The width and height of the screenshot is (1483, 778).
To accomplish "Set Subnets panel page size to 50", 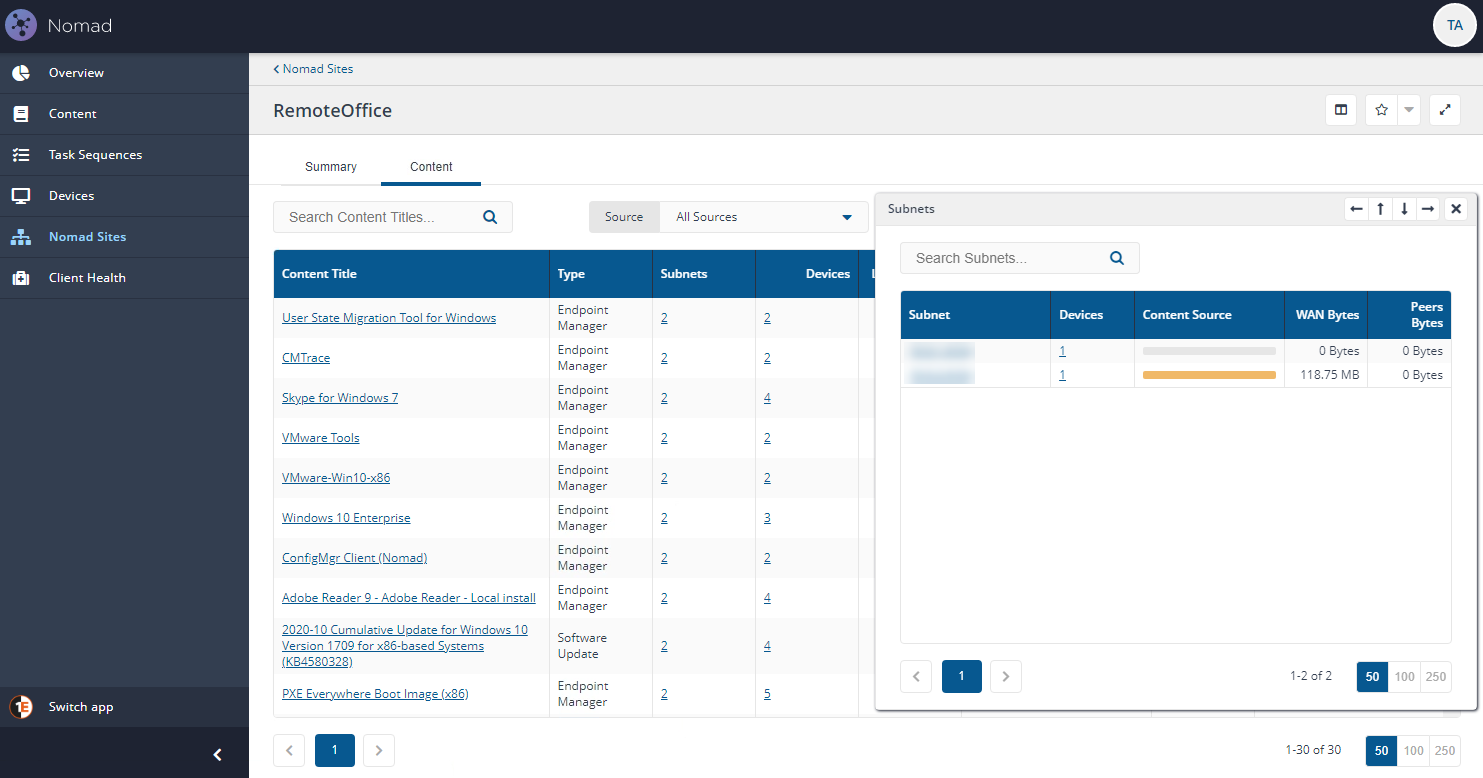I will coord(1373,677).
